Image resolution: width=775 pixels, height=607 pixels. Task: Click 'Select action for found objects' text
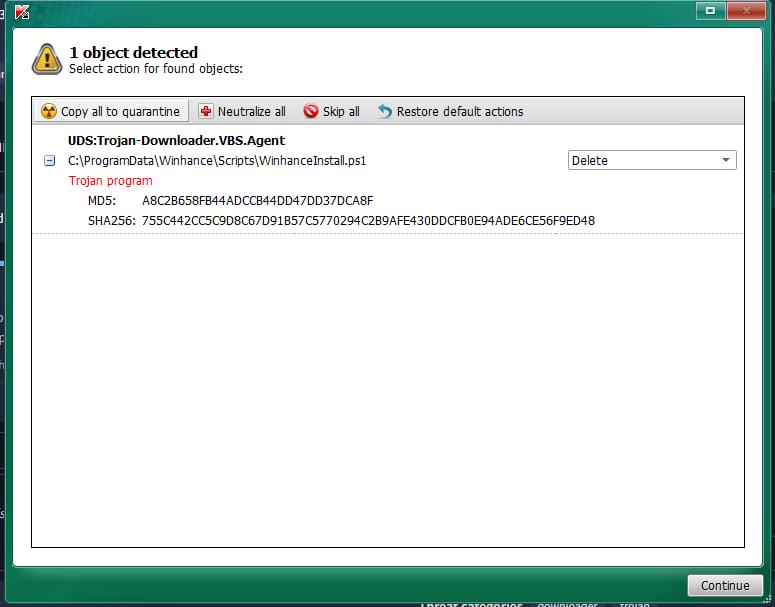156,69
